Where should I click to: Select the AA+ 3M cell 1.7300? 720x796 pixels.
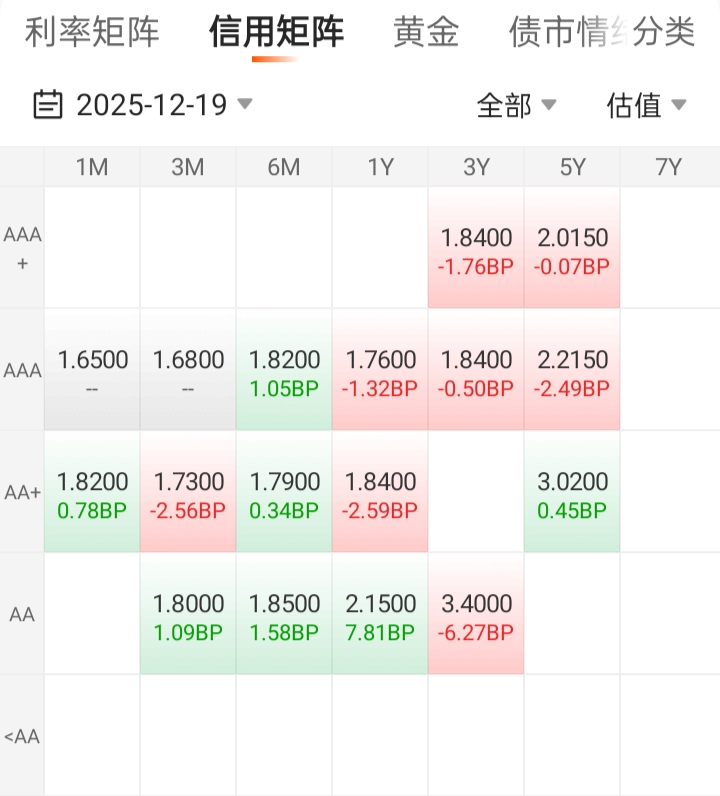tap(188, 493)
